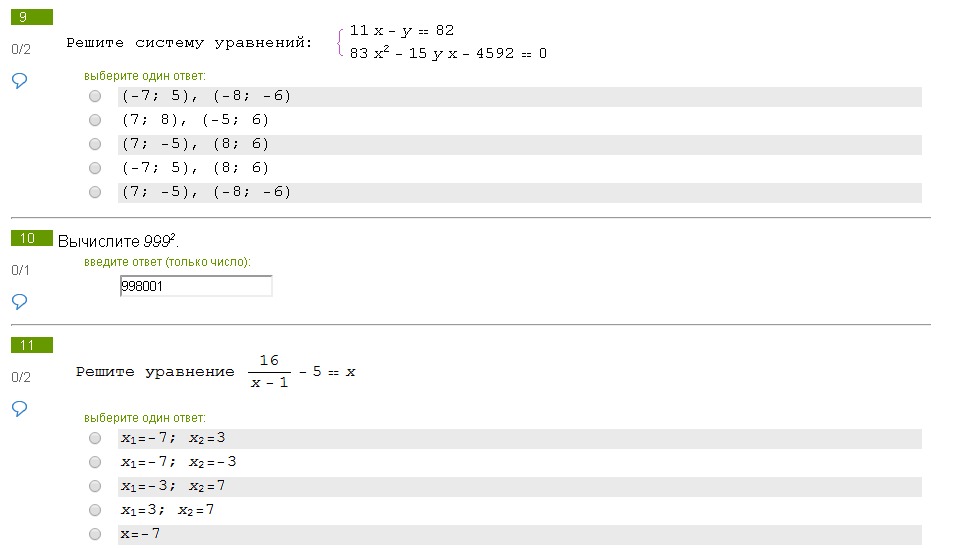Choose the option (7; 8), (-5; 6)
This screenshot has width=960, height=548.
coord(95,120)
